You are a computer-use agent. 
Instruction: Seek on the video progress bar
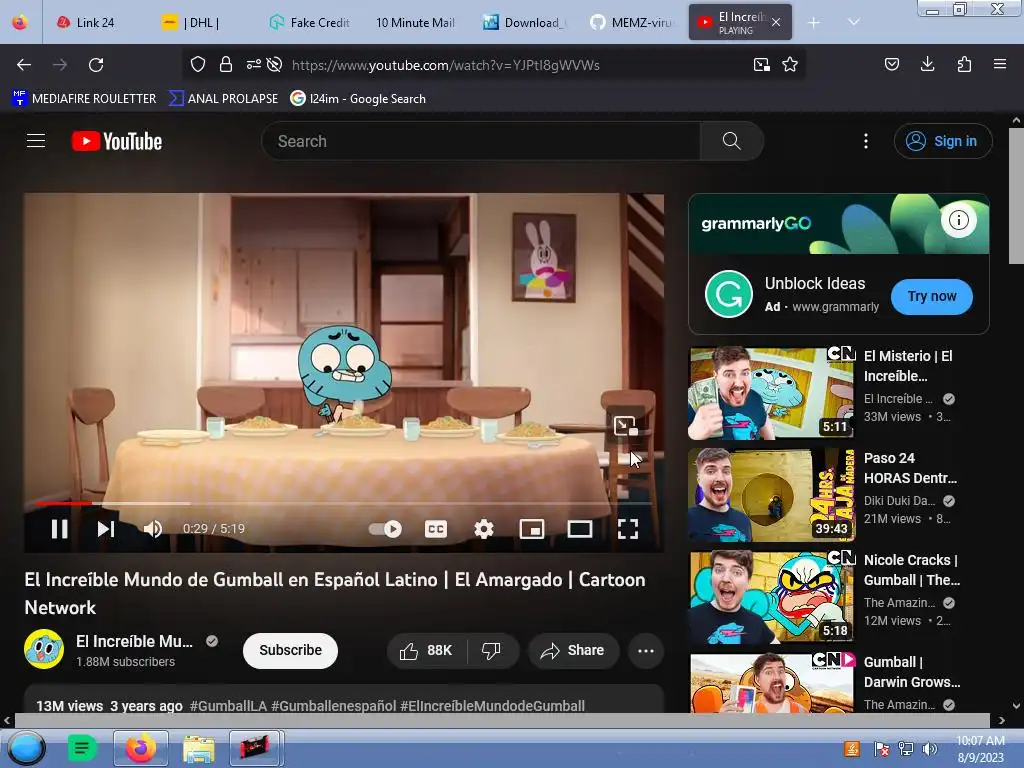click(344, 504)
